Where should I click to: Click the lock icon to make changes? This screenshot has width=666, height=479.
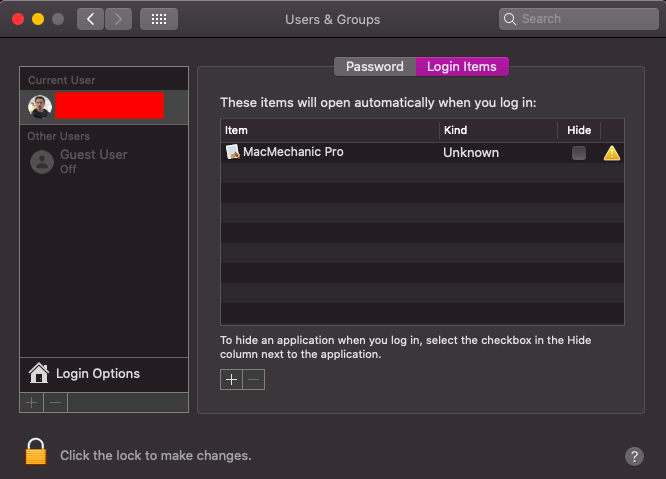click(x=36, y=452)
